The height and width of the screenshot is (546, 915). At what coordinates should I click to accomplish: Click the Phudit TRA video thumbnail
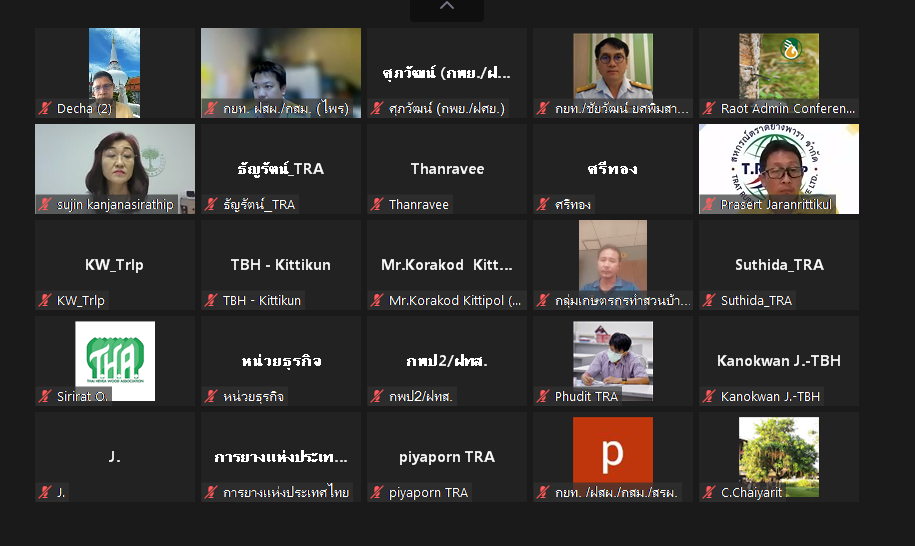pyautogui.click(x=613, y=360)
